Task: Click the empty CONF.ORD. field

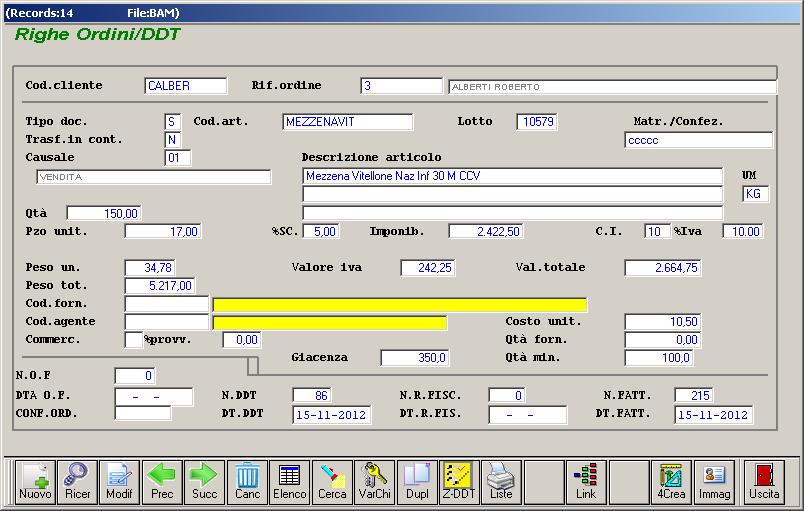Action: pyautogui.click(x=143, y=413)
